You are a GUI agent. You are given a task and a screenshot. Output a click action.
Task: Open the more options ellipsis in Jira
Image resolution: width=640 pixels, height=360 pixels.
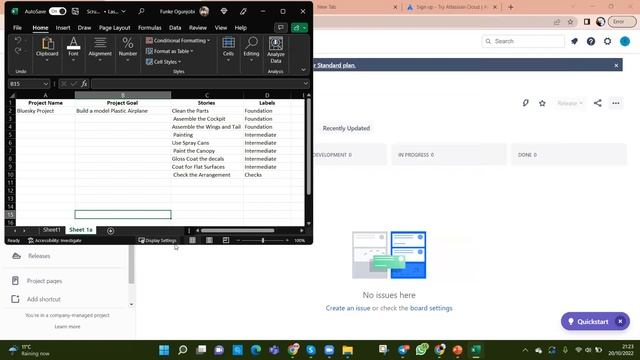(616, 103)
